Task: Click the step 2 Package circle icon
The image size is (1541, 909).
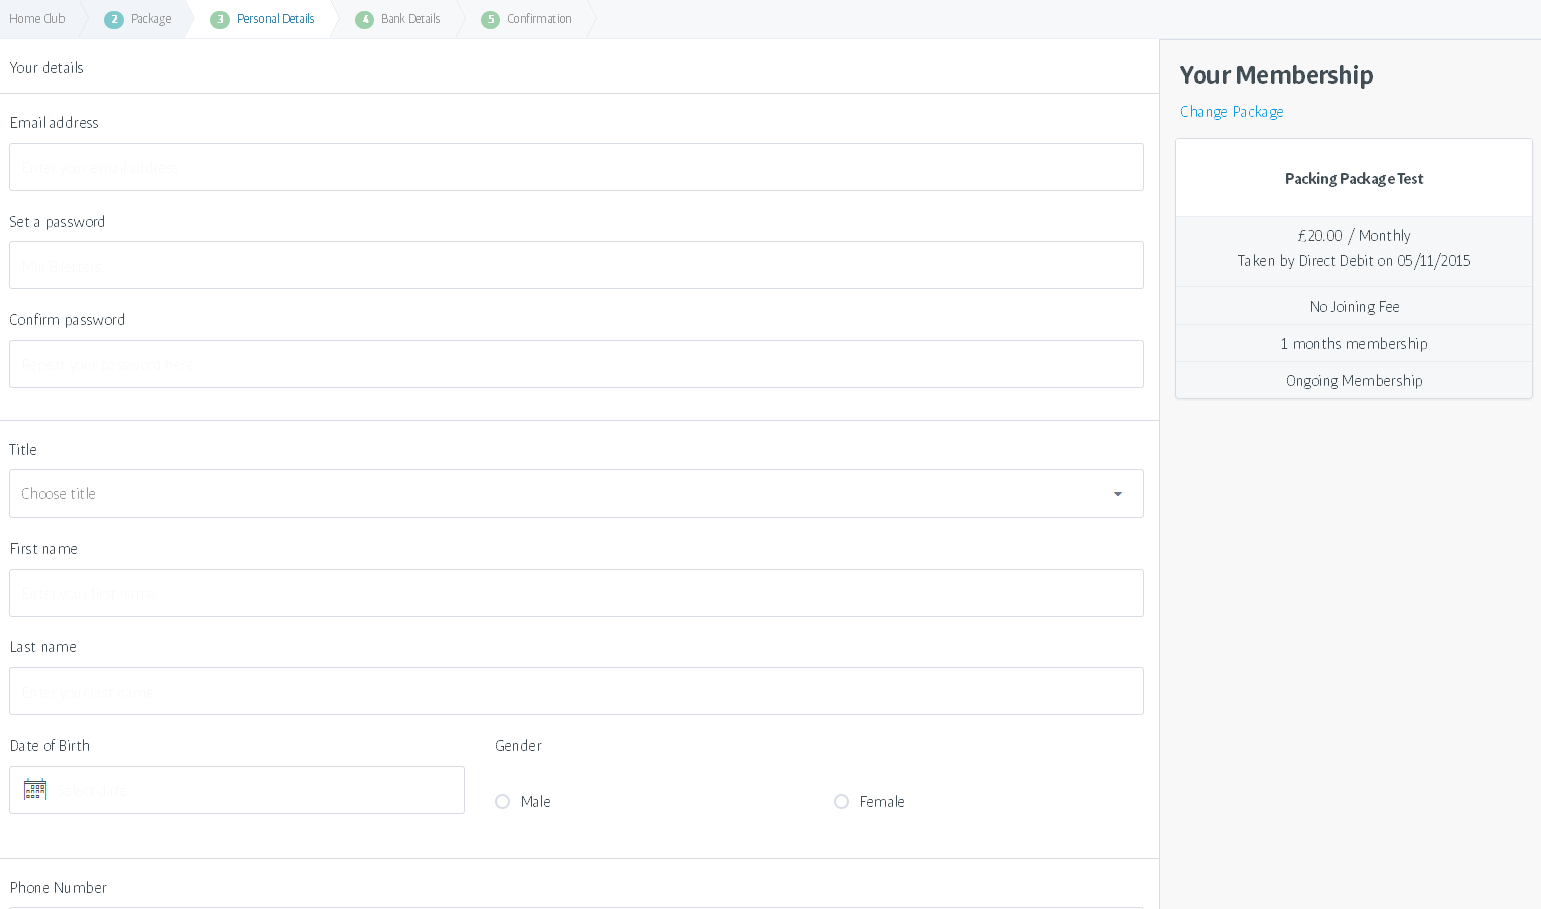Action: point(114,20)
